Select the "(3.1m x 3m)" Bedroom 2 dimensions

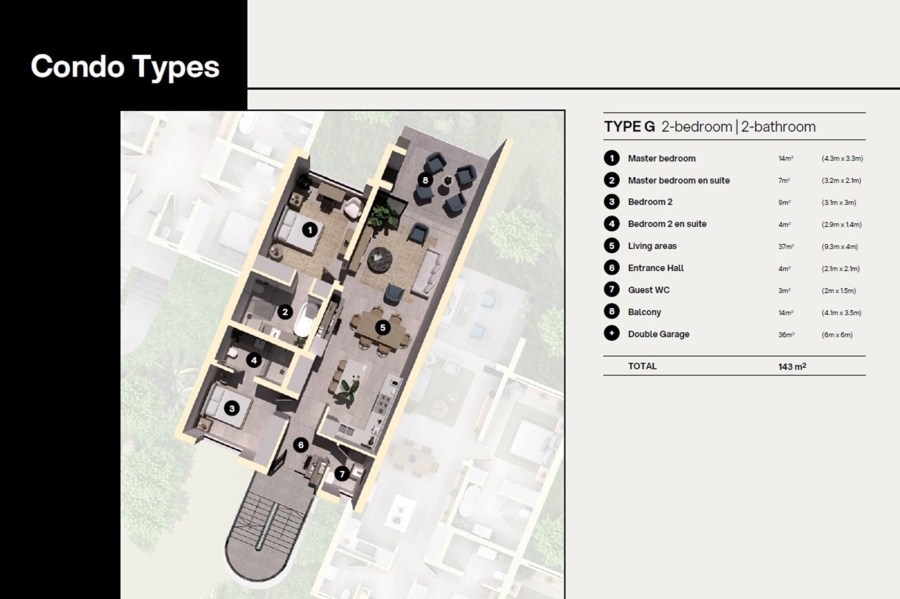[839, 203]
